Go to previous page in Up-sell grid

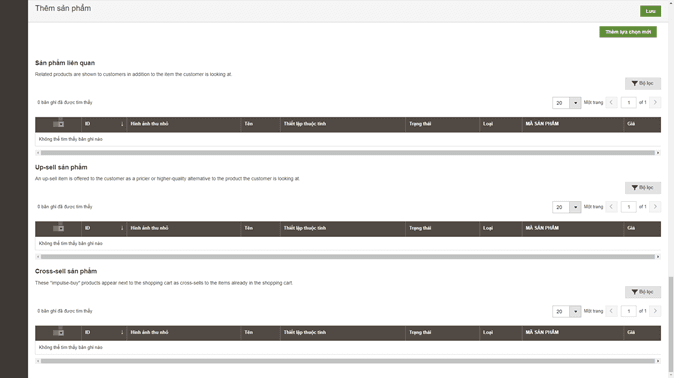[611, 207]
